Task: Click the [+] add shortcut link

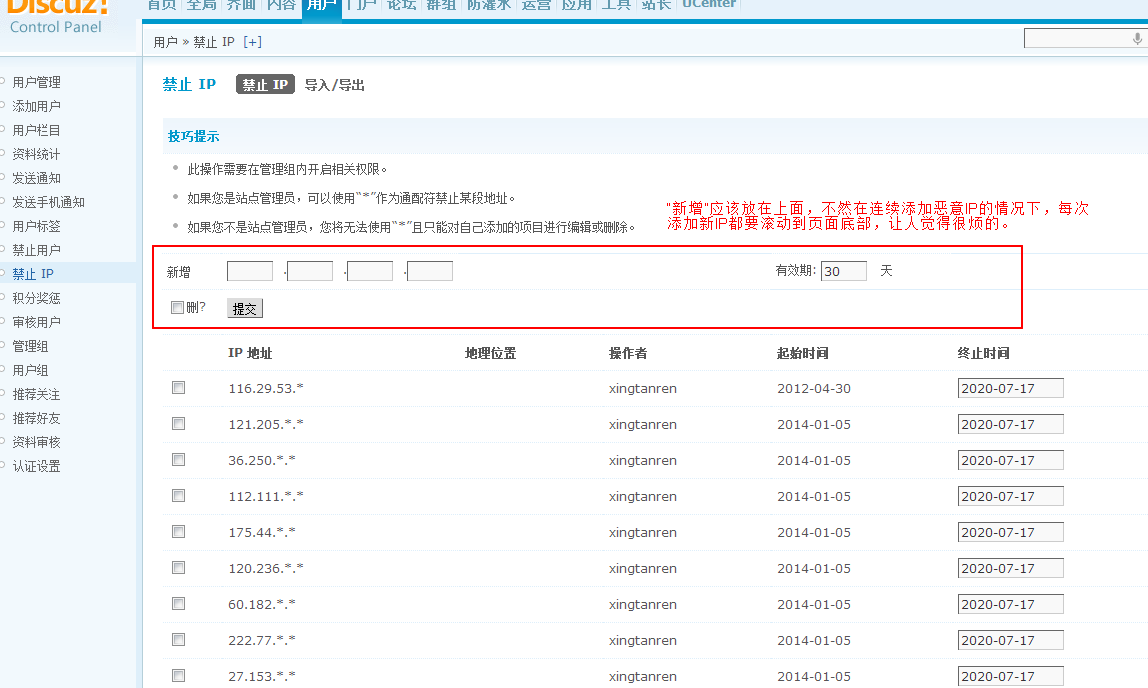Action: coord(252,42)
